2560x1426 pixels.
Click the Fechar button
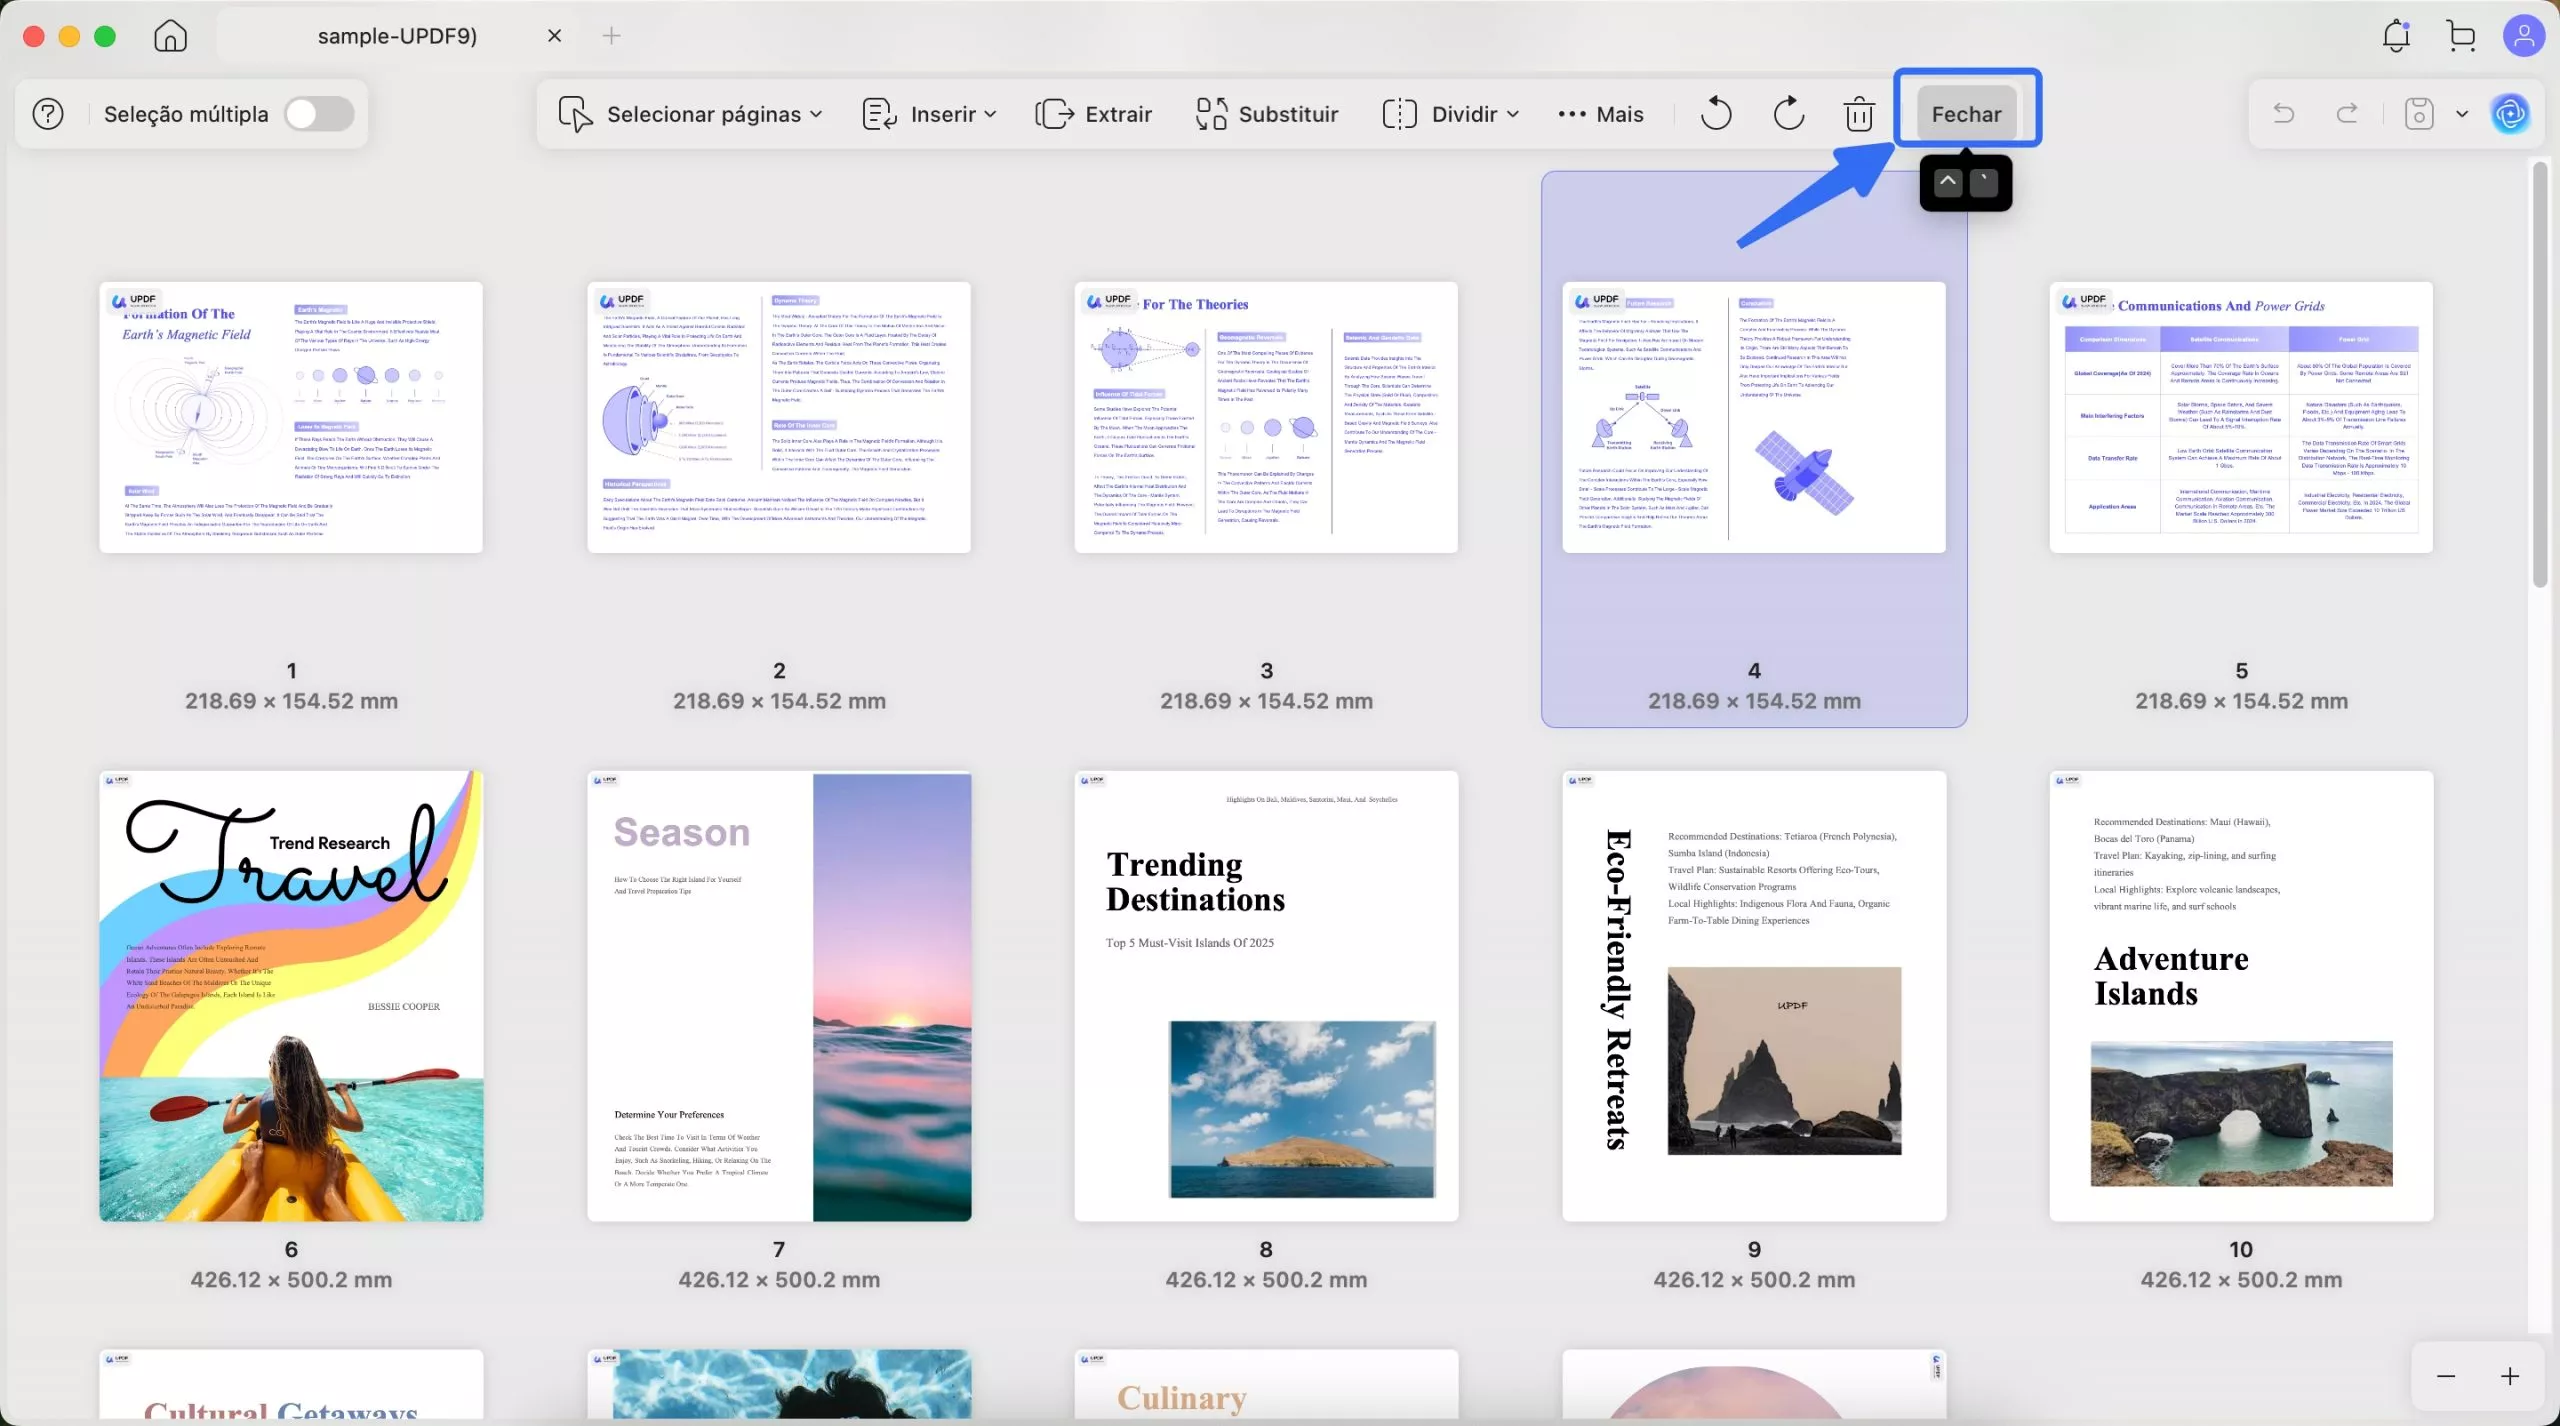coord(1966,114)
